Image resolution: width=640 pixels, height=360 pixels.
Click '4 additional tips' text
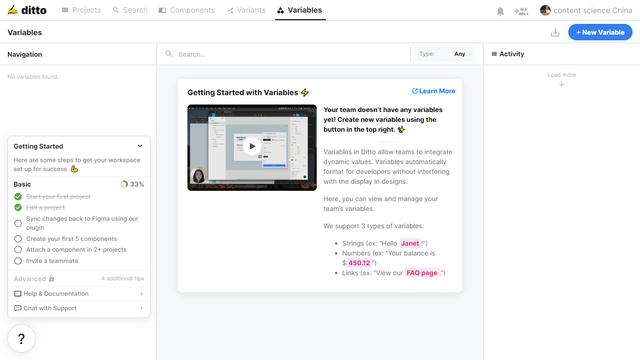click(x=122, y=278)
